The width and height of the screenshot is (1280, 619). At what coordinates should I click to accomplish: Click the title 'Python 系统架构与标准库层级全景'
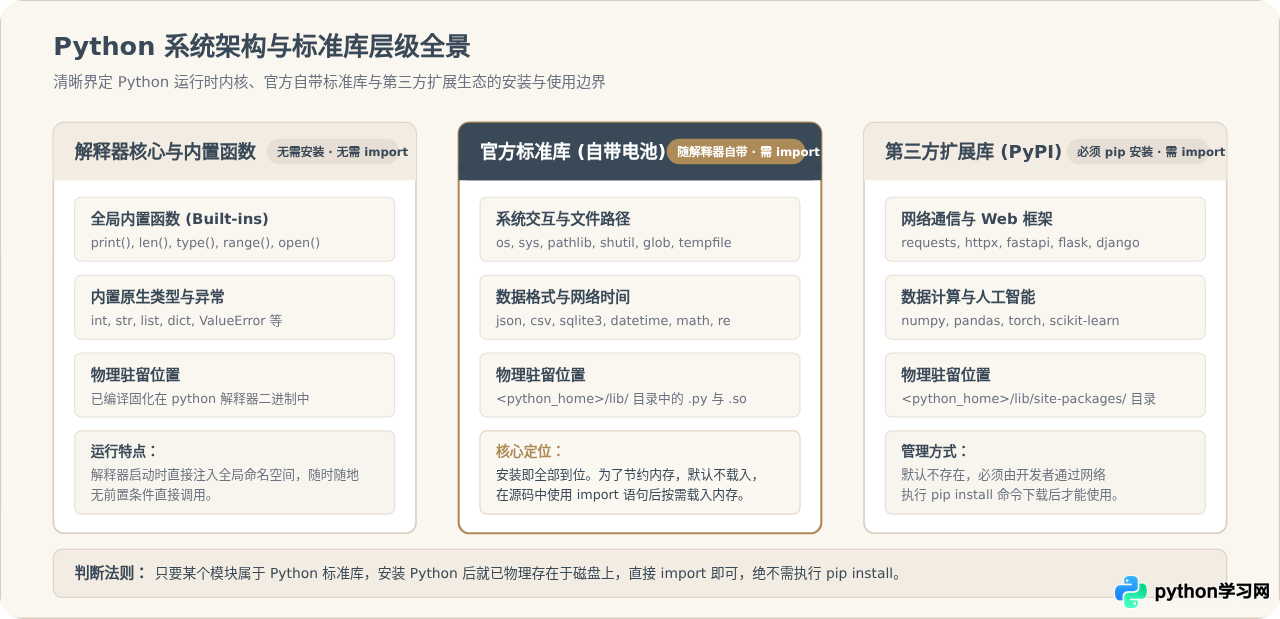262,47
